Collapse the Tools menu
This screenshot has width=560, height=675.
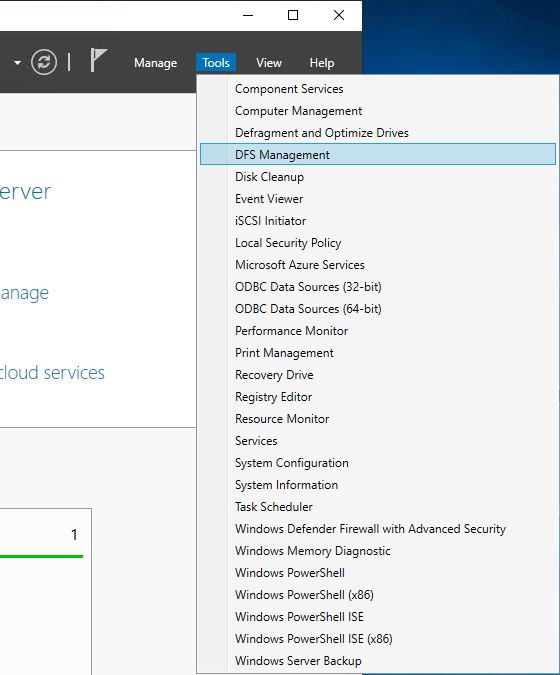click(x=216, y=63)
